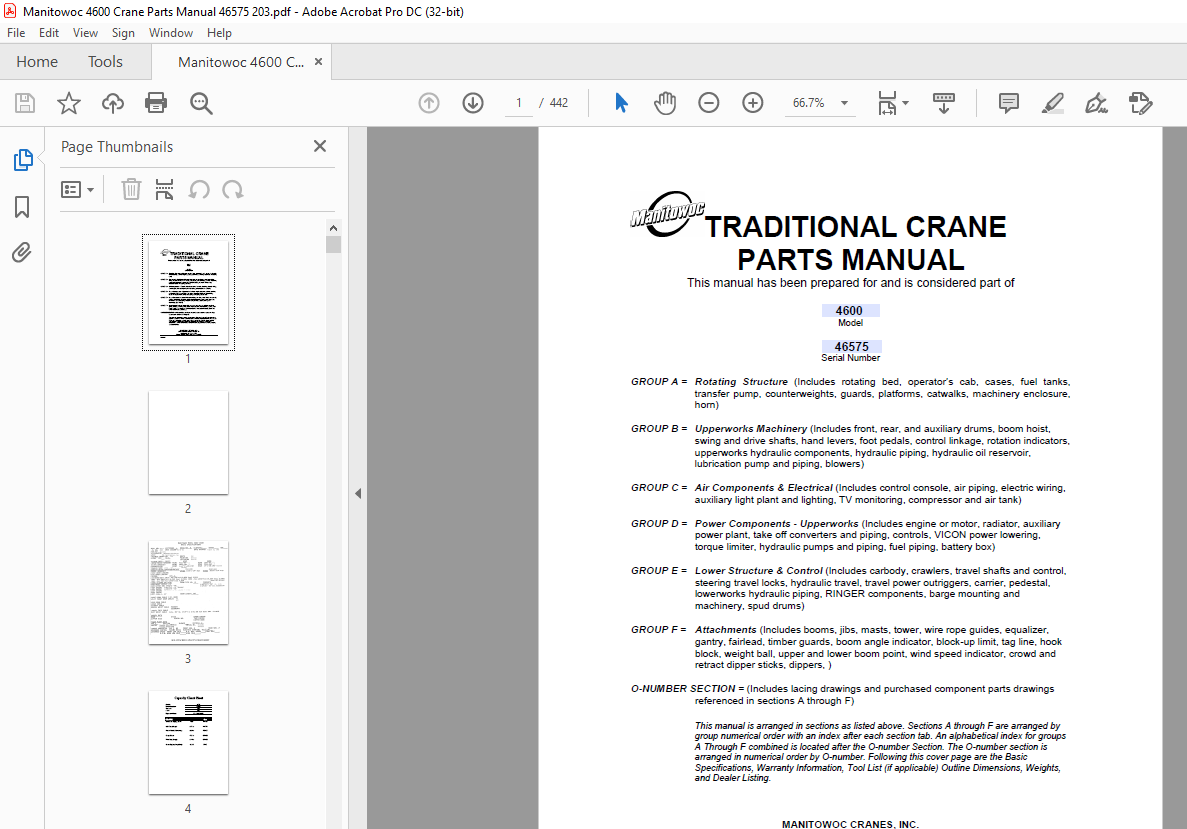The image size is (1187, 829).
Task: Rotate page counterclockwise
Action: point(199,189)
